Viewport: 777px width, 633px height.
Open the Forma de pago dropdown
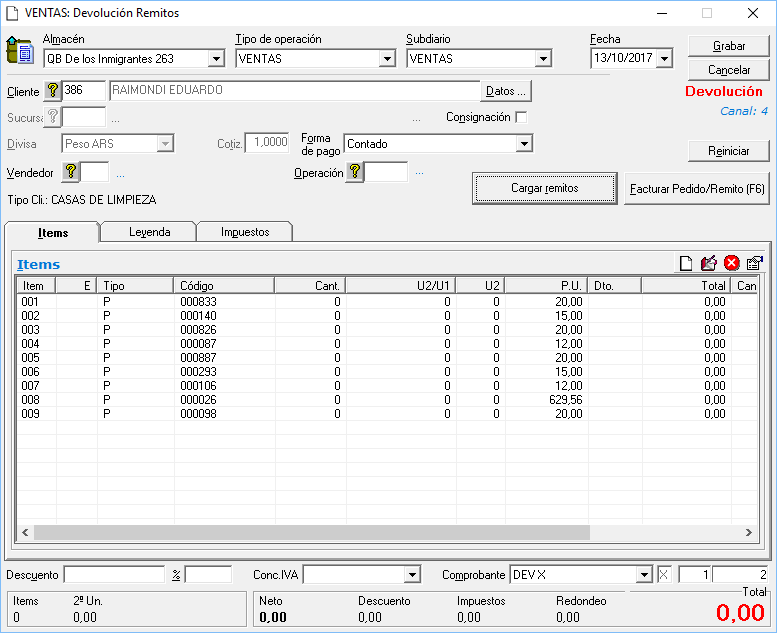(523, 144)
